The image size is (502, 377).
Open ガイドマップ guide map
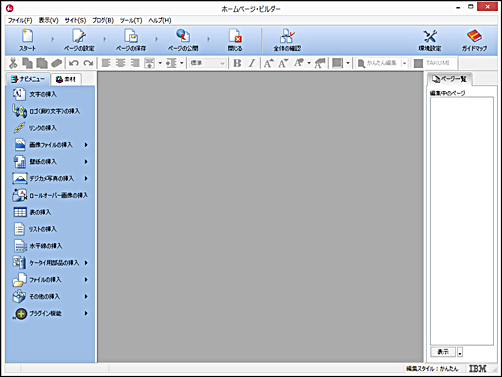(474, 40)
